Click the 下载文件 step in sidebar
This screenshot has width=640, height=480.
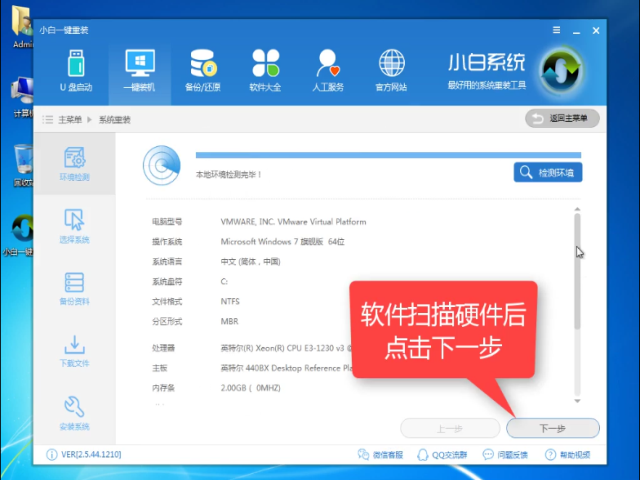[74, 351]
